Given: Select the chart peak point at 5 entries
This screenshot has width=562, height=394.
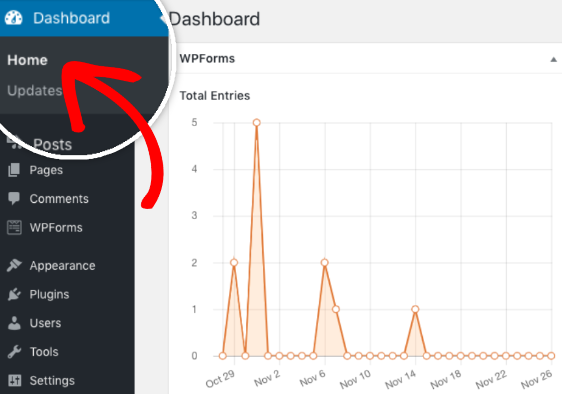Looking at the screenshot, I should coord(256,123).
